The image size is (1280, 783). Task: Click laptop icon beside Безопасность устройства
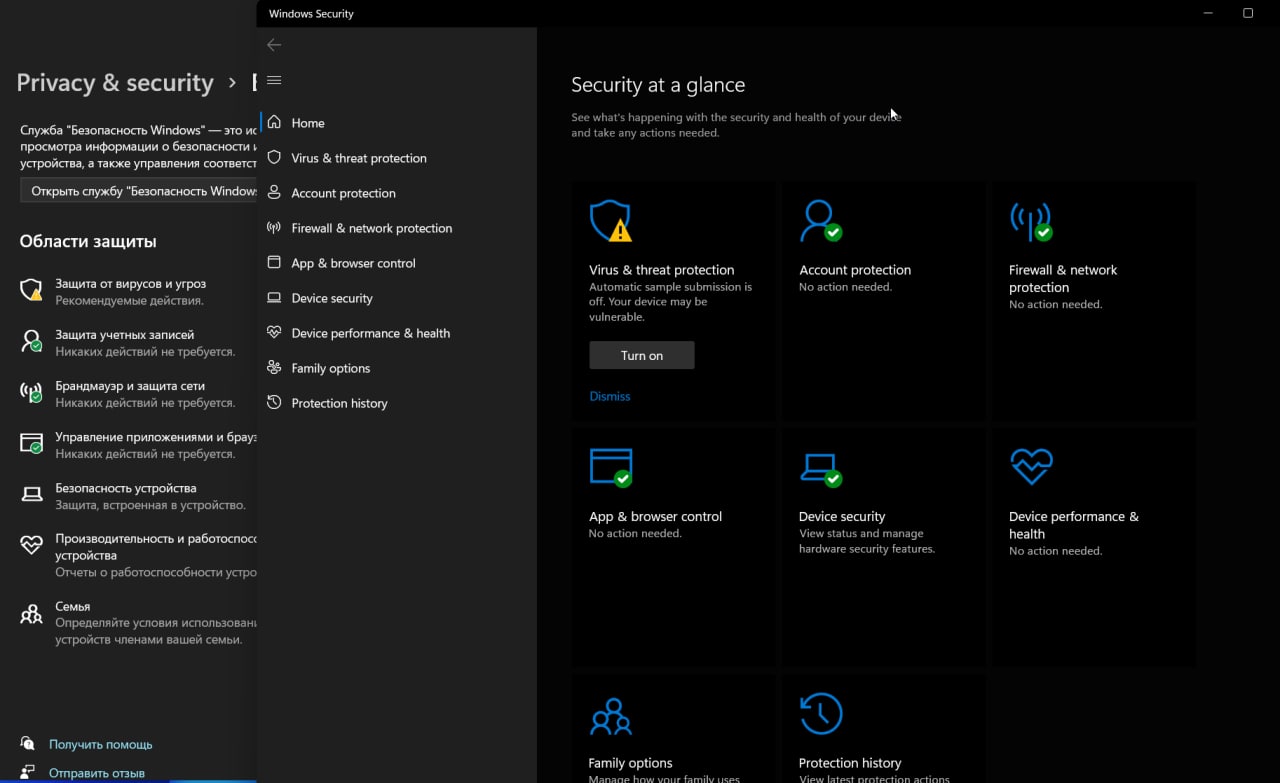[32, 494]
